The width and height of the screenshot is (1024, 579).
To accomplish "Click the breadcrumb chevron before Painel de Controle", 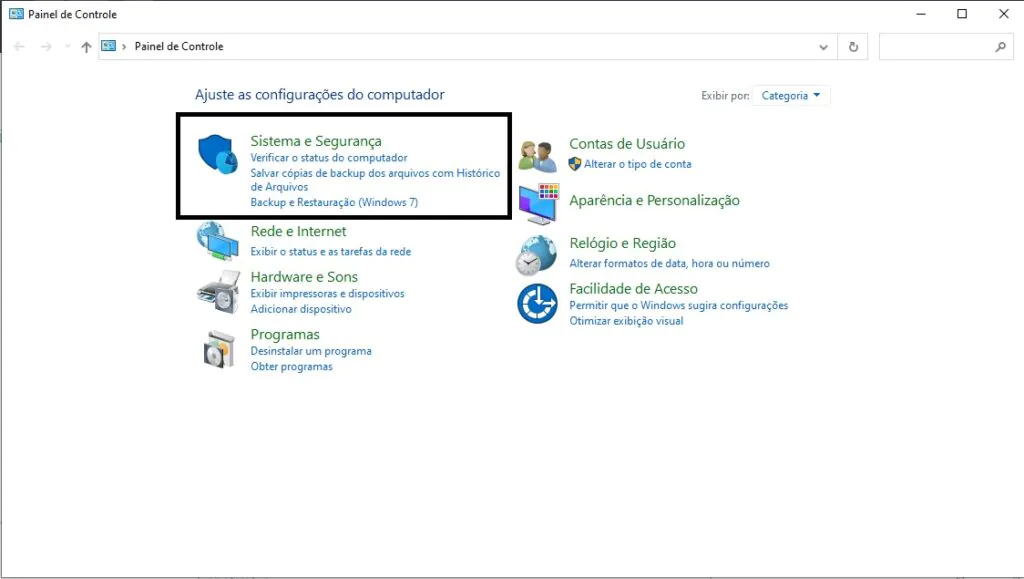I will click(x=123, y=46).
